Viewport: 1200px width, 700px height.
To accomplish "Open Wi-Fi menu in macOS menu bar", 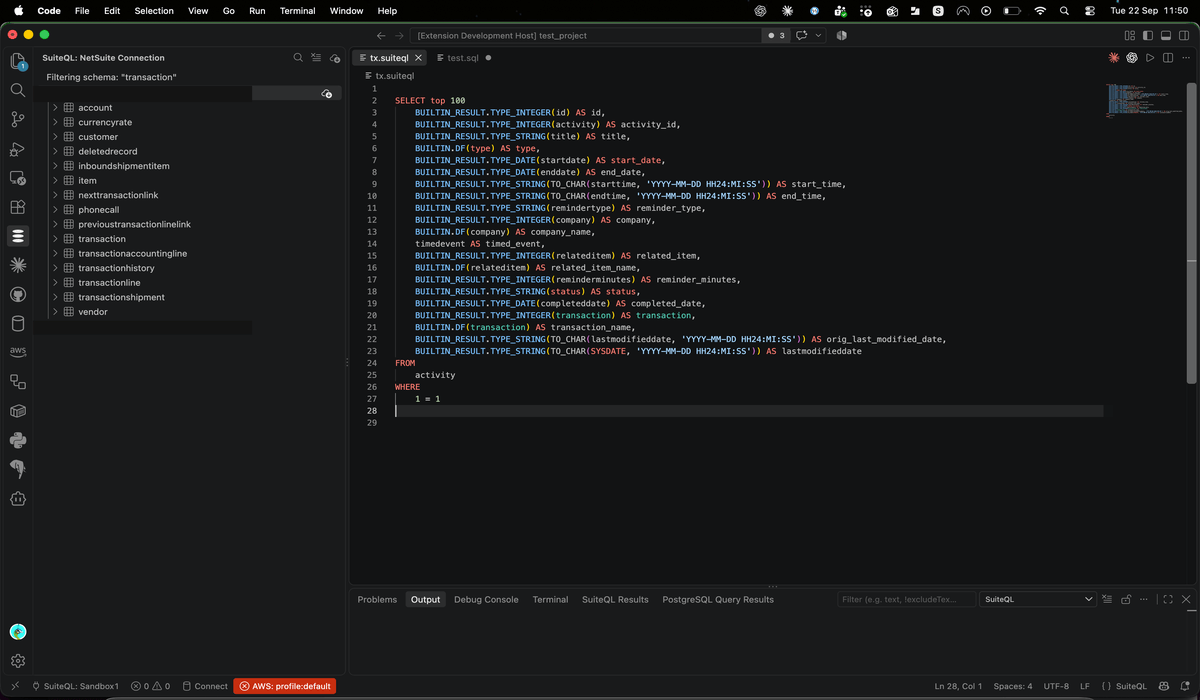I will point(1040,11).
